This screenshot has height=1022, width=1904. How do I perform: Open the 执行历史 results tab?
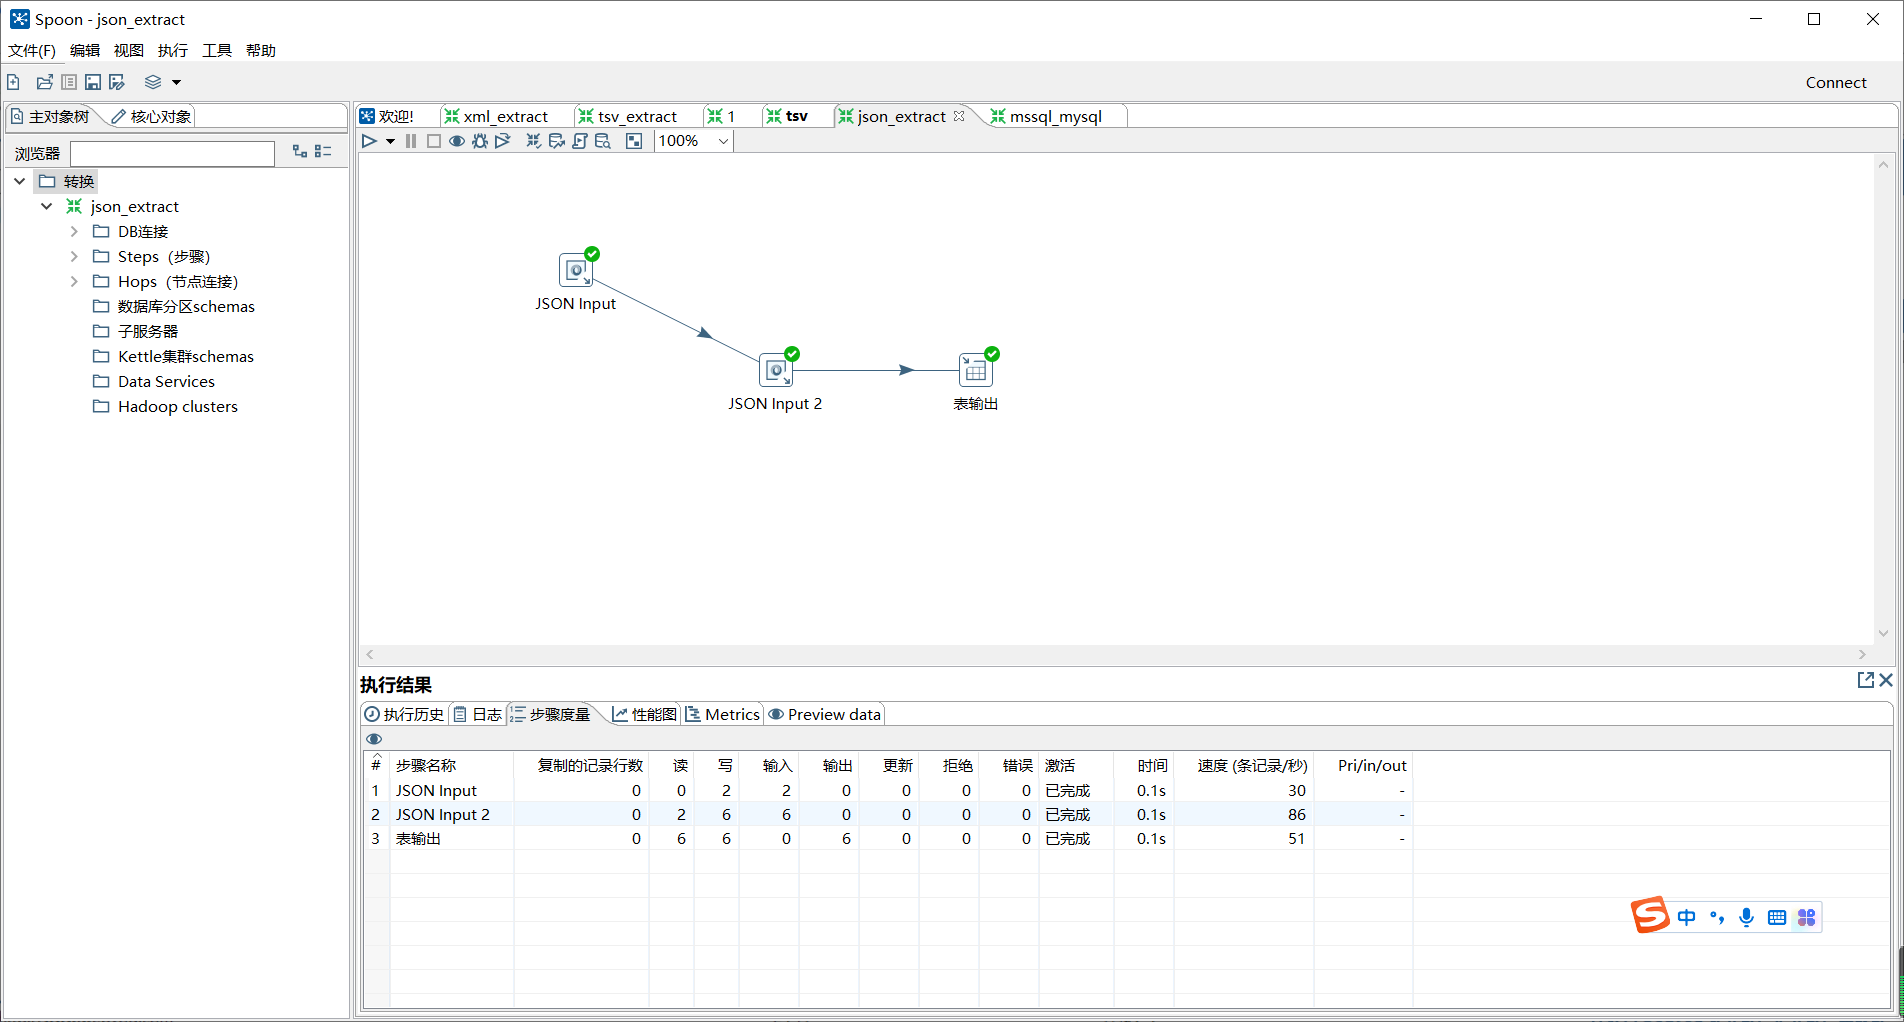pos(404,714)
